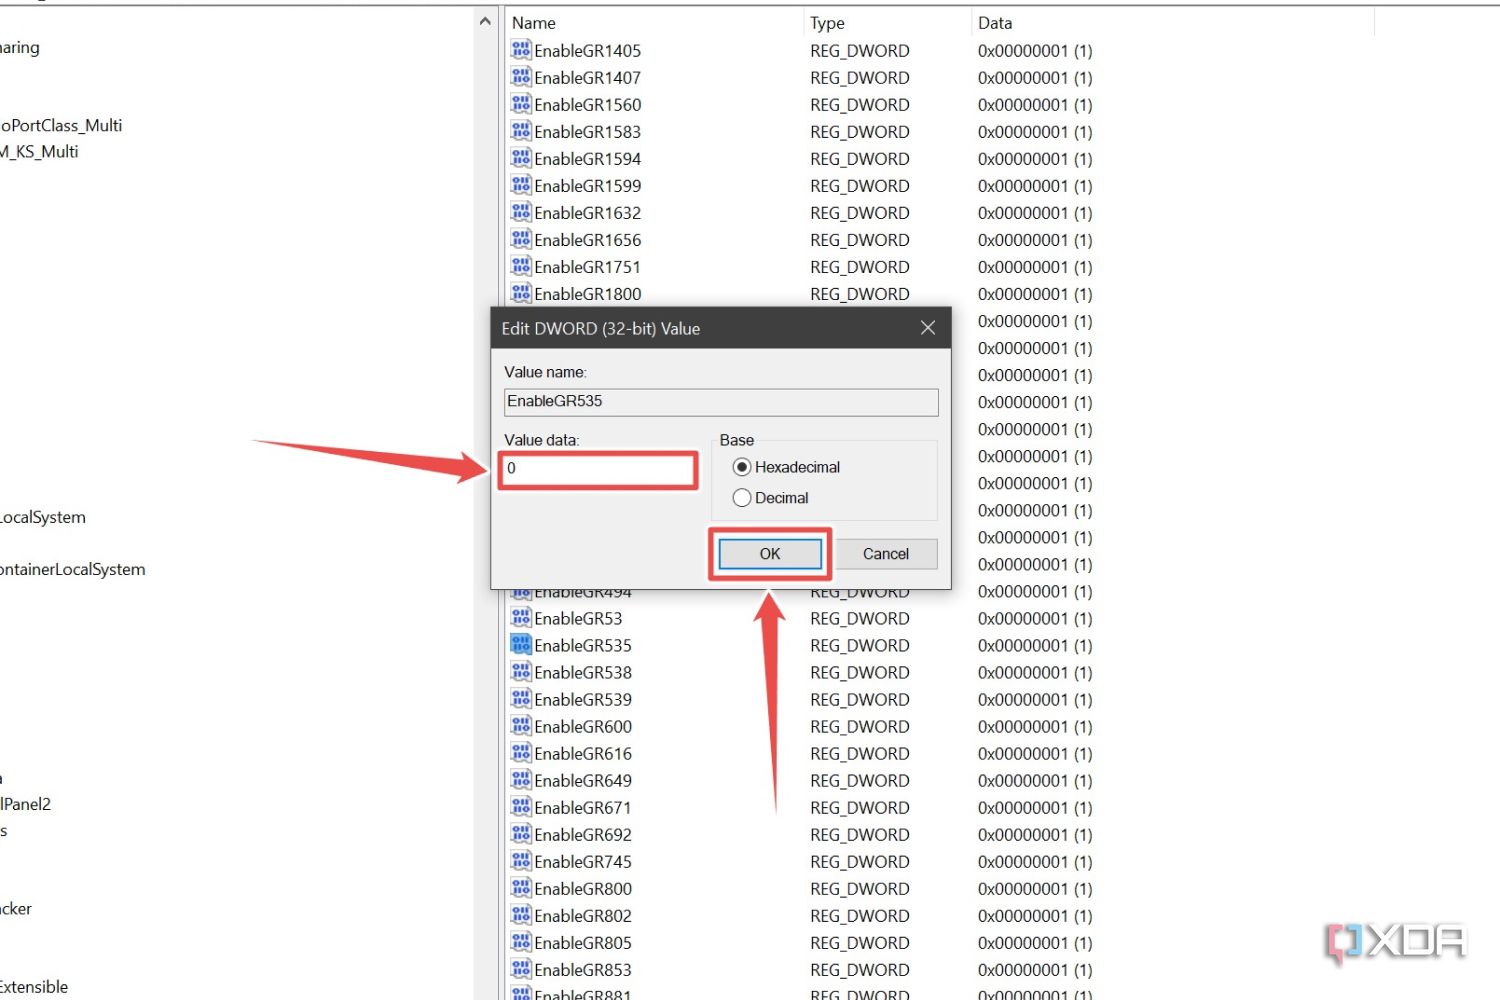Sort values by the Type column

pyautogui.click(x=827, y=22)
